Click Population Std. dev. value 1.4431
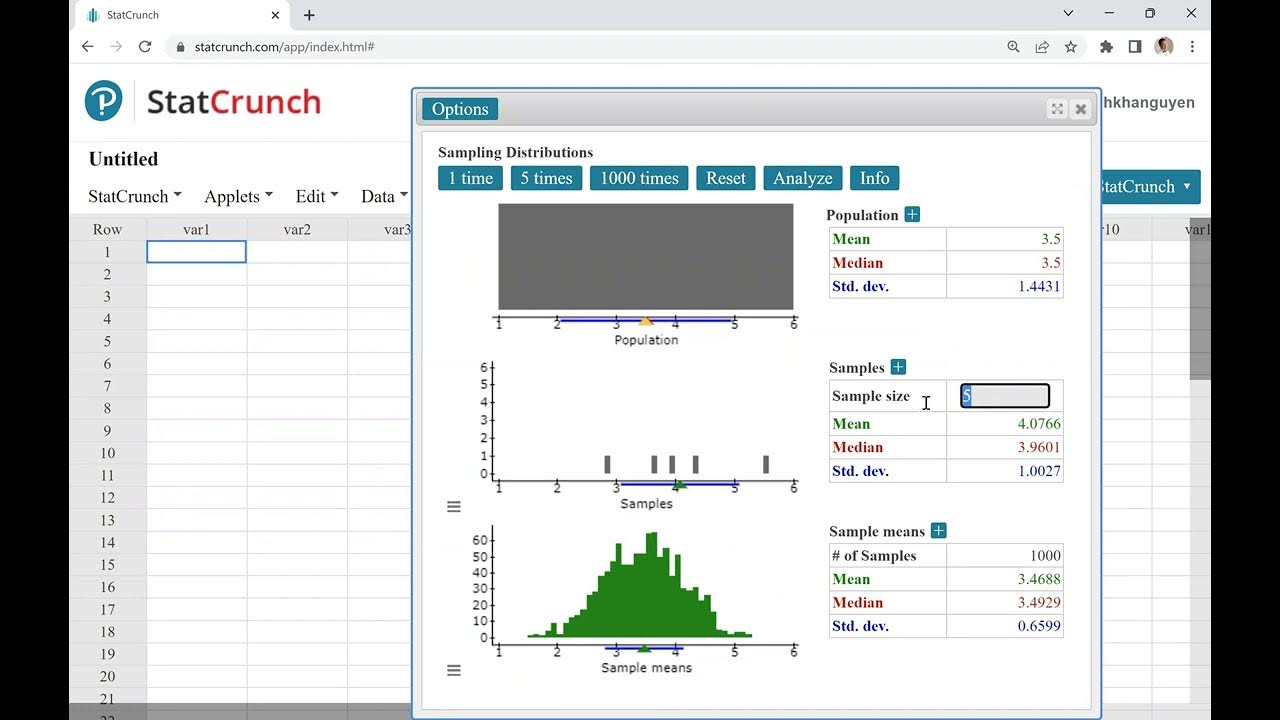Viewport: 1280px width, 720px height. (x=1038, y=287)
